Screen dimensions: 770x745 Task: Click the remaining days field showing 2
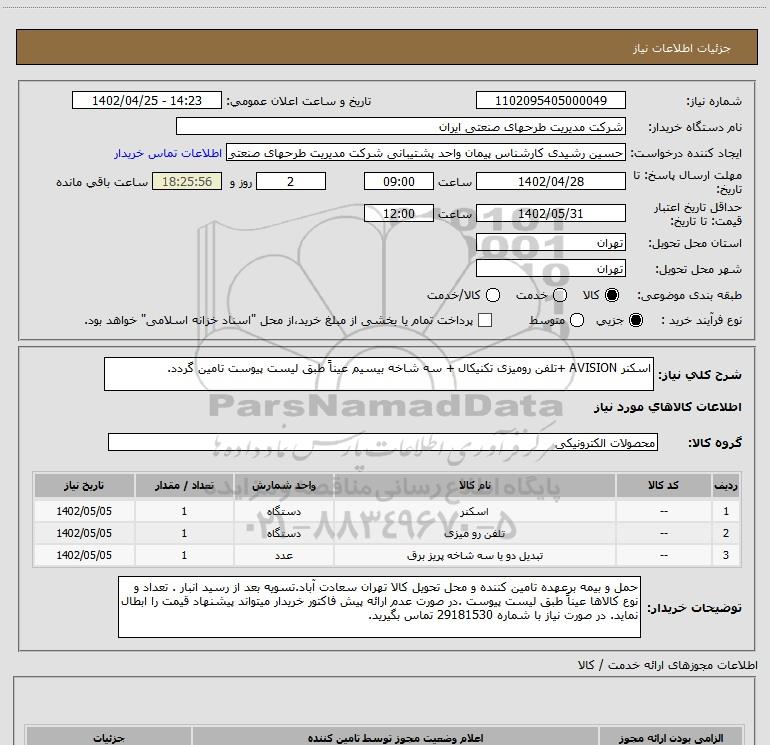click(x=291, y=181)
